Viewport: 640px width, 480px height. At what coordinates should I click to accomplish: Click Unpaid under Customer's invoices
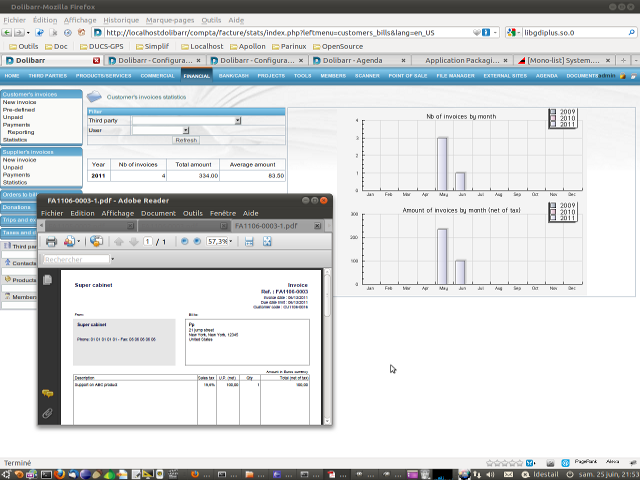click(13, 117)
